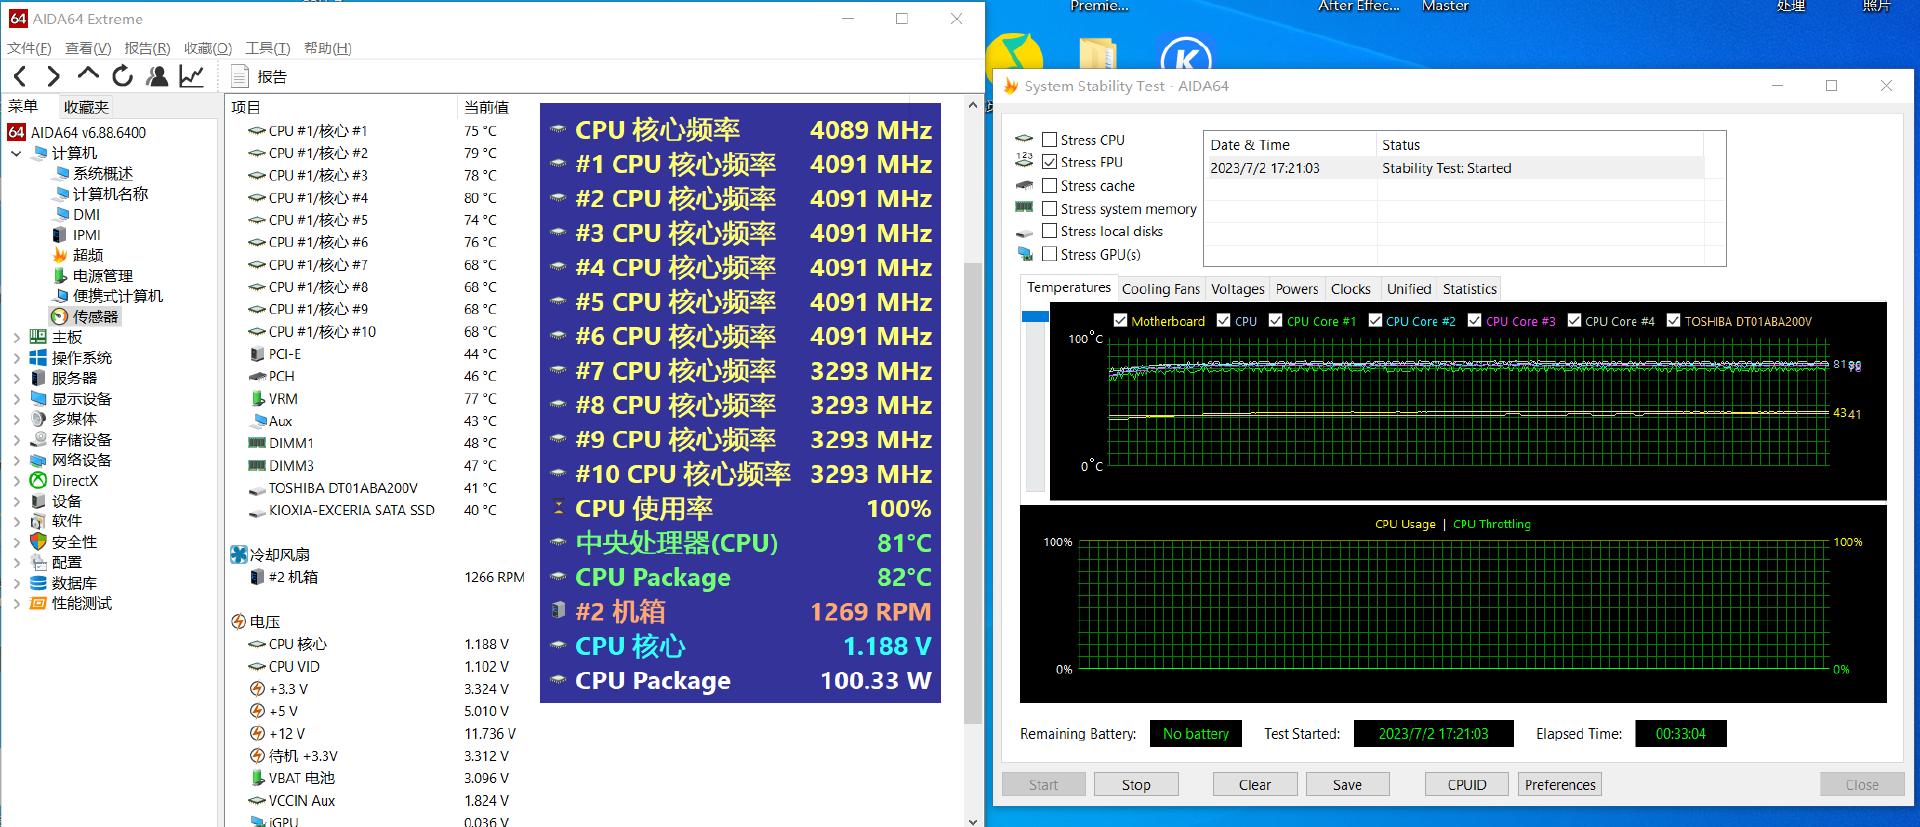
Task: Enable Stress system memory checkbox
Action: [1049, 209]
